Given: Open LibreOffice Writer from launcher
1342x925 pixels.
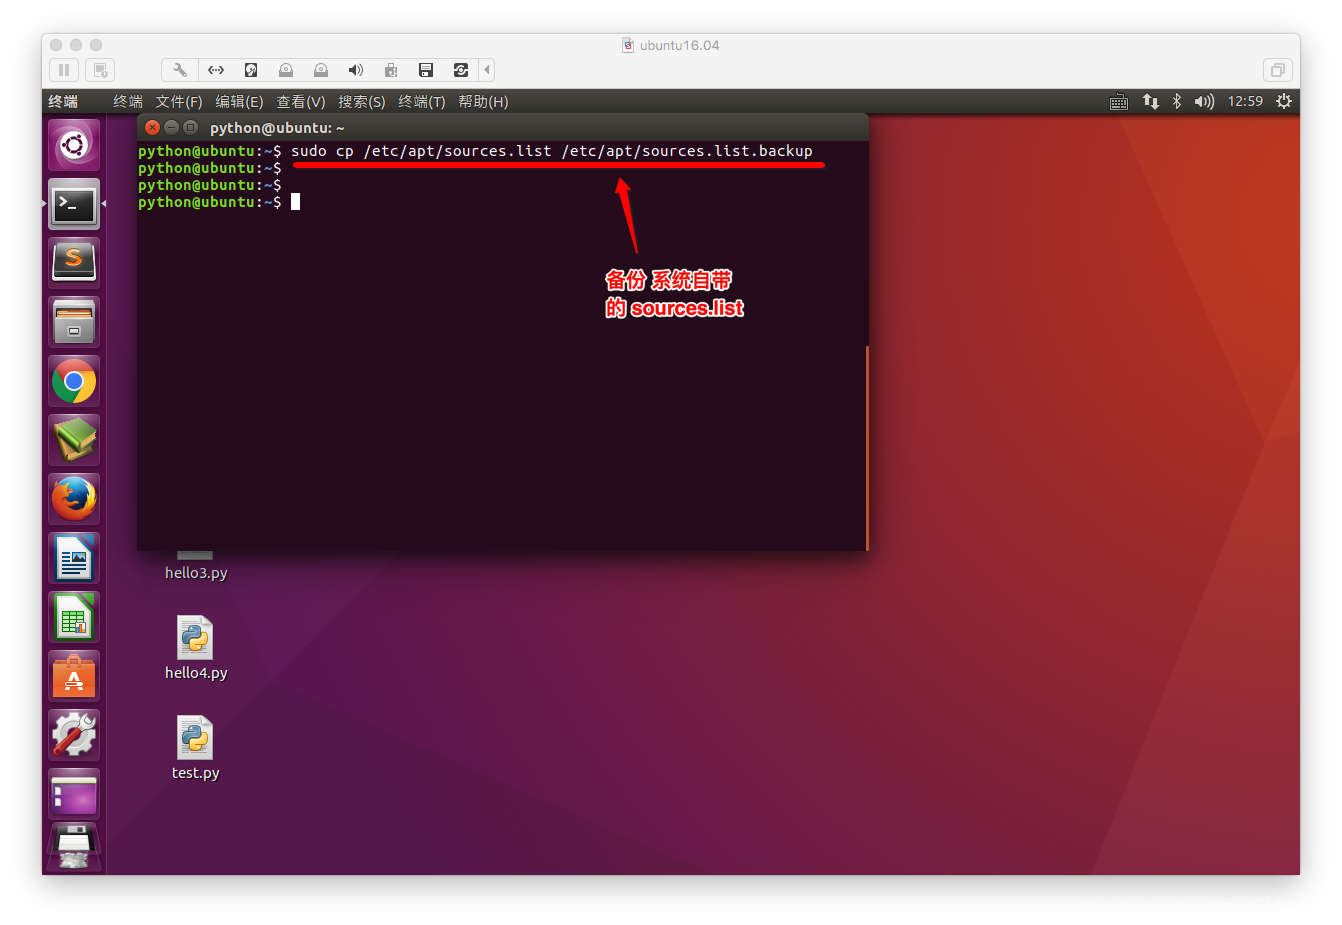Looking at the screenshot, I should pyautogui.click(x=74, y=558).
